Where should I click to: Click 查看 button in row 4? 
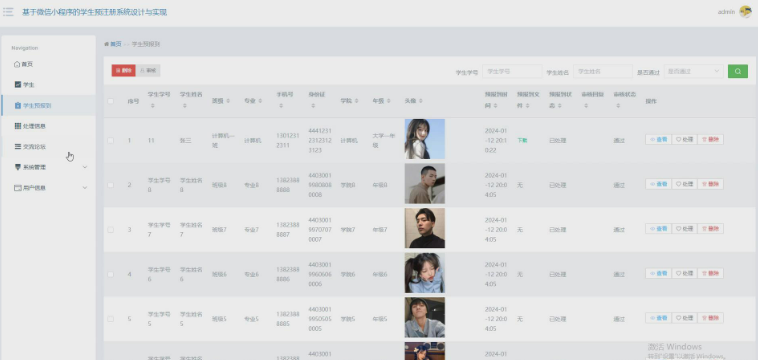tap(658, 273)
